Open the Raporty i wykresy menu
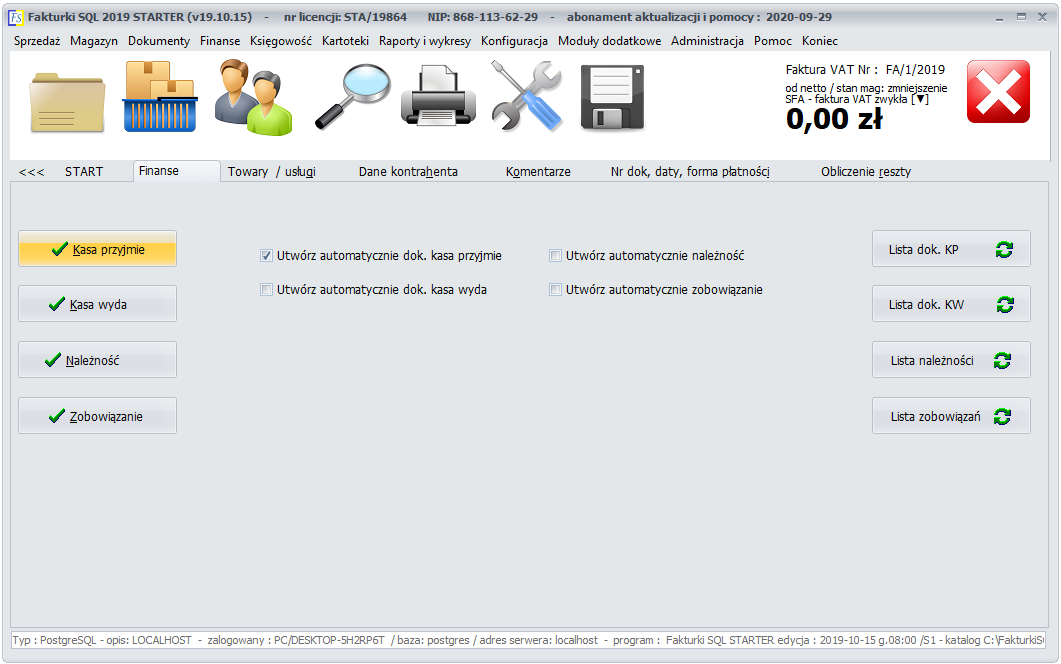 425,41
